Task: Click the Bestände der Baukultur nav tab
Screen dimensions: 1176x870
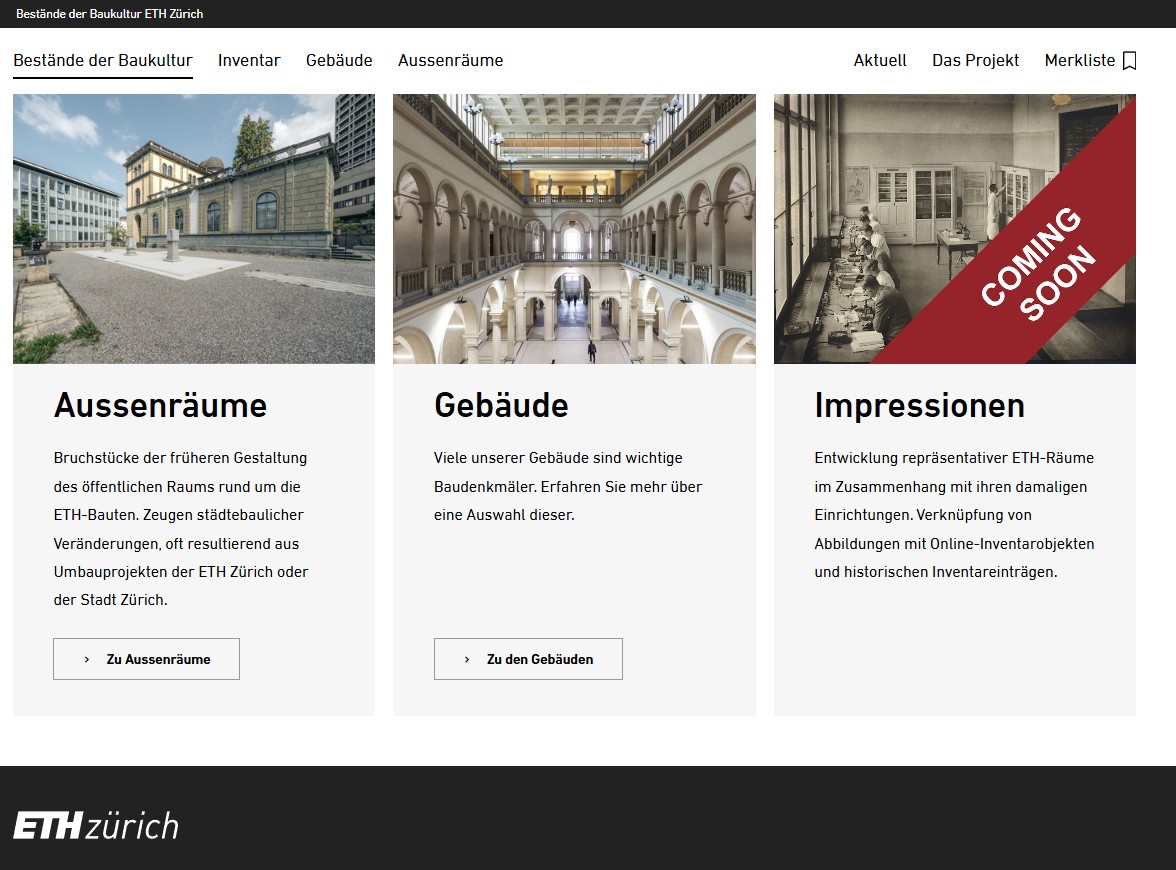Action: click(102, 60)
